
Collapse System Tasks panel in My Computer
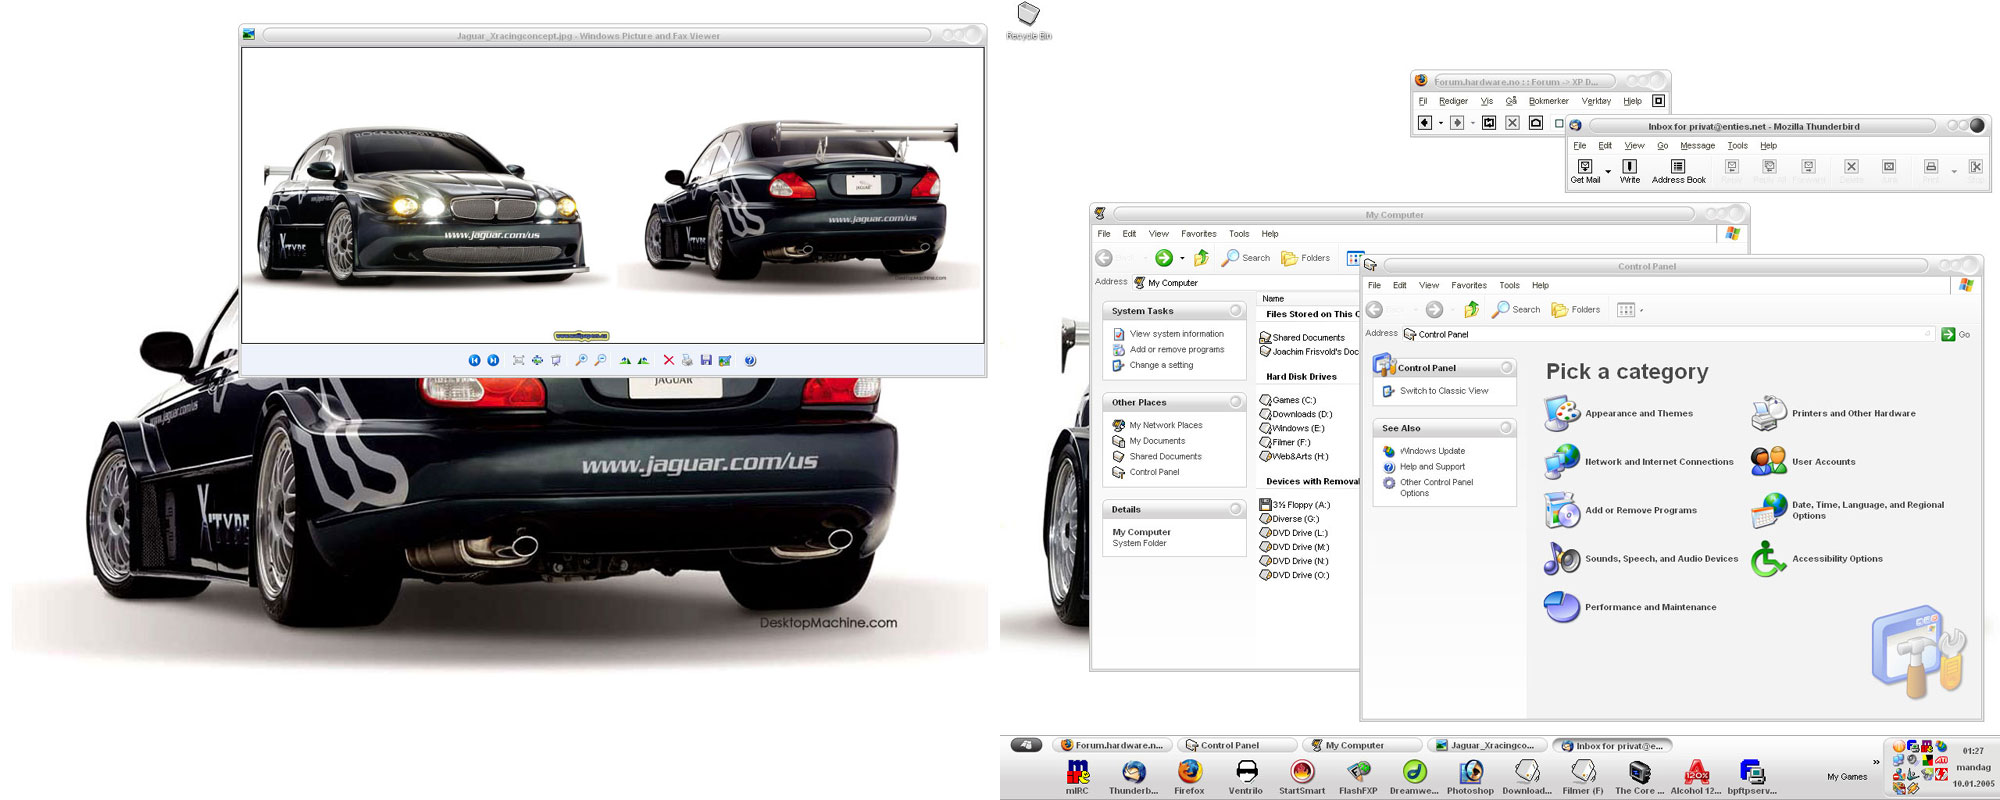1236,311
